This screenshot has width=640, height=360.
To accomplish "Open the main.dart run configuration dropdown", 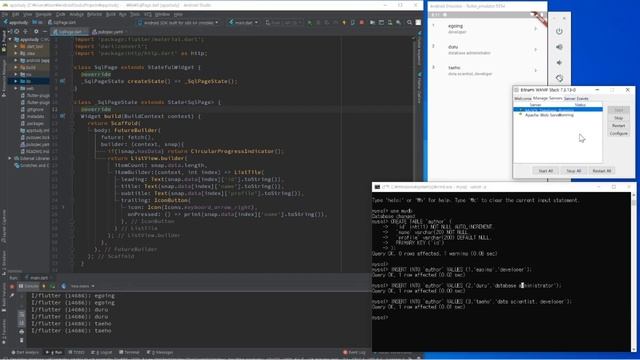I will pyautogui.click(x=243, y=22).
